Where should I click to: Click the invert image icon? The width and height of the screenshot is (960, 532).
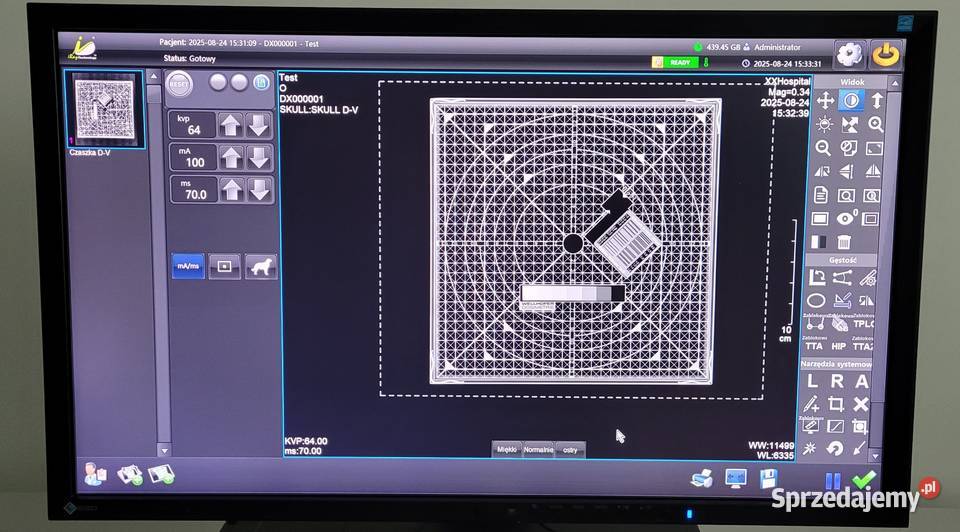coord(849,148)
